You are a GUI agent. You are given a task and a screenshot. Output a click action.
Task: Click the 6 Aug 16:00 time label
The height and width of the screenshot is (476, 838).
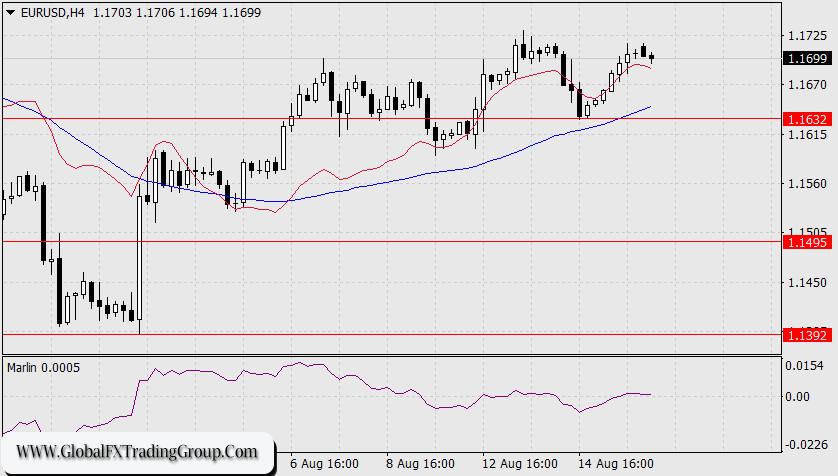[325, 464]
